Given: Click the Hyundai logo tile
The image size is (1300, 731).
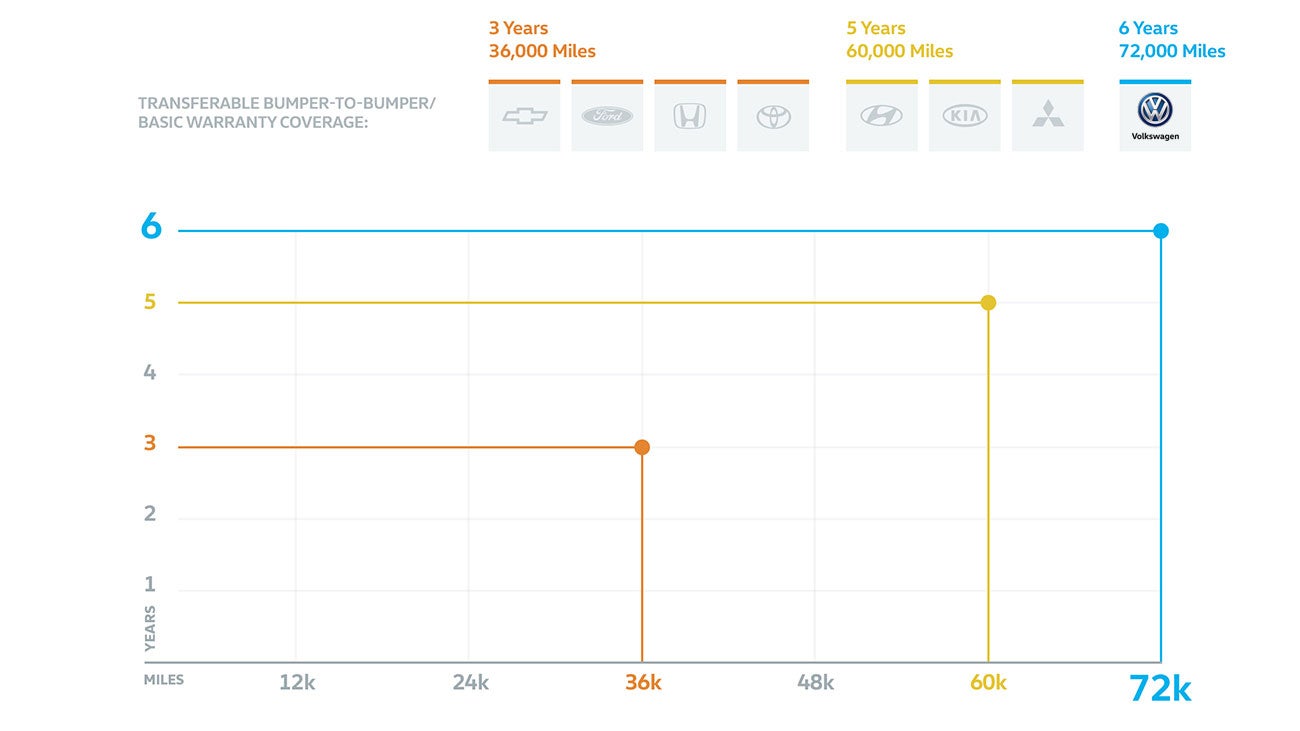Looking at the screenshot, I should pyautogui.click(x=881, y=116).
